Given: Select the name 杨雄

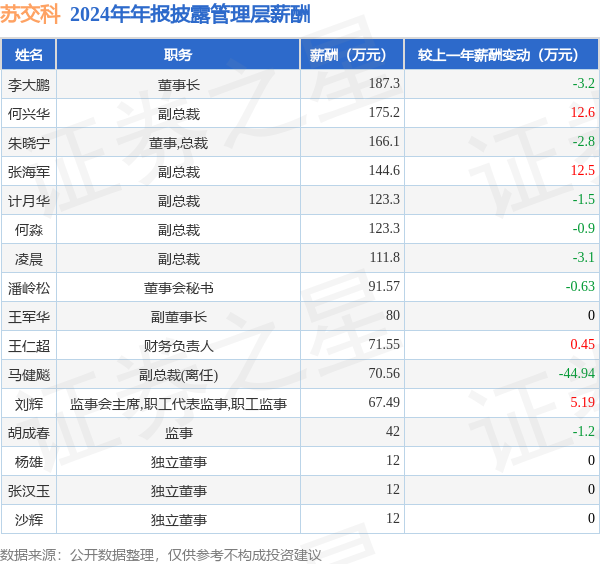Looking at the screenshot, I should tap(29, 462).
